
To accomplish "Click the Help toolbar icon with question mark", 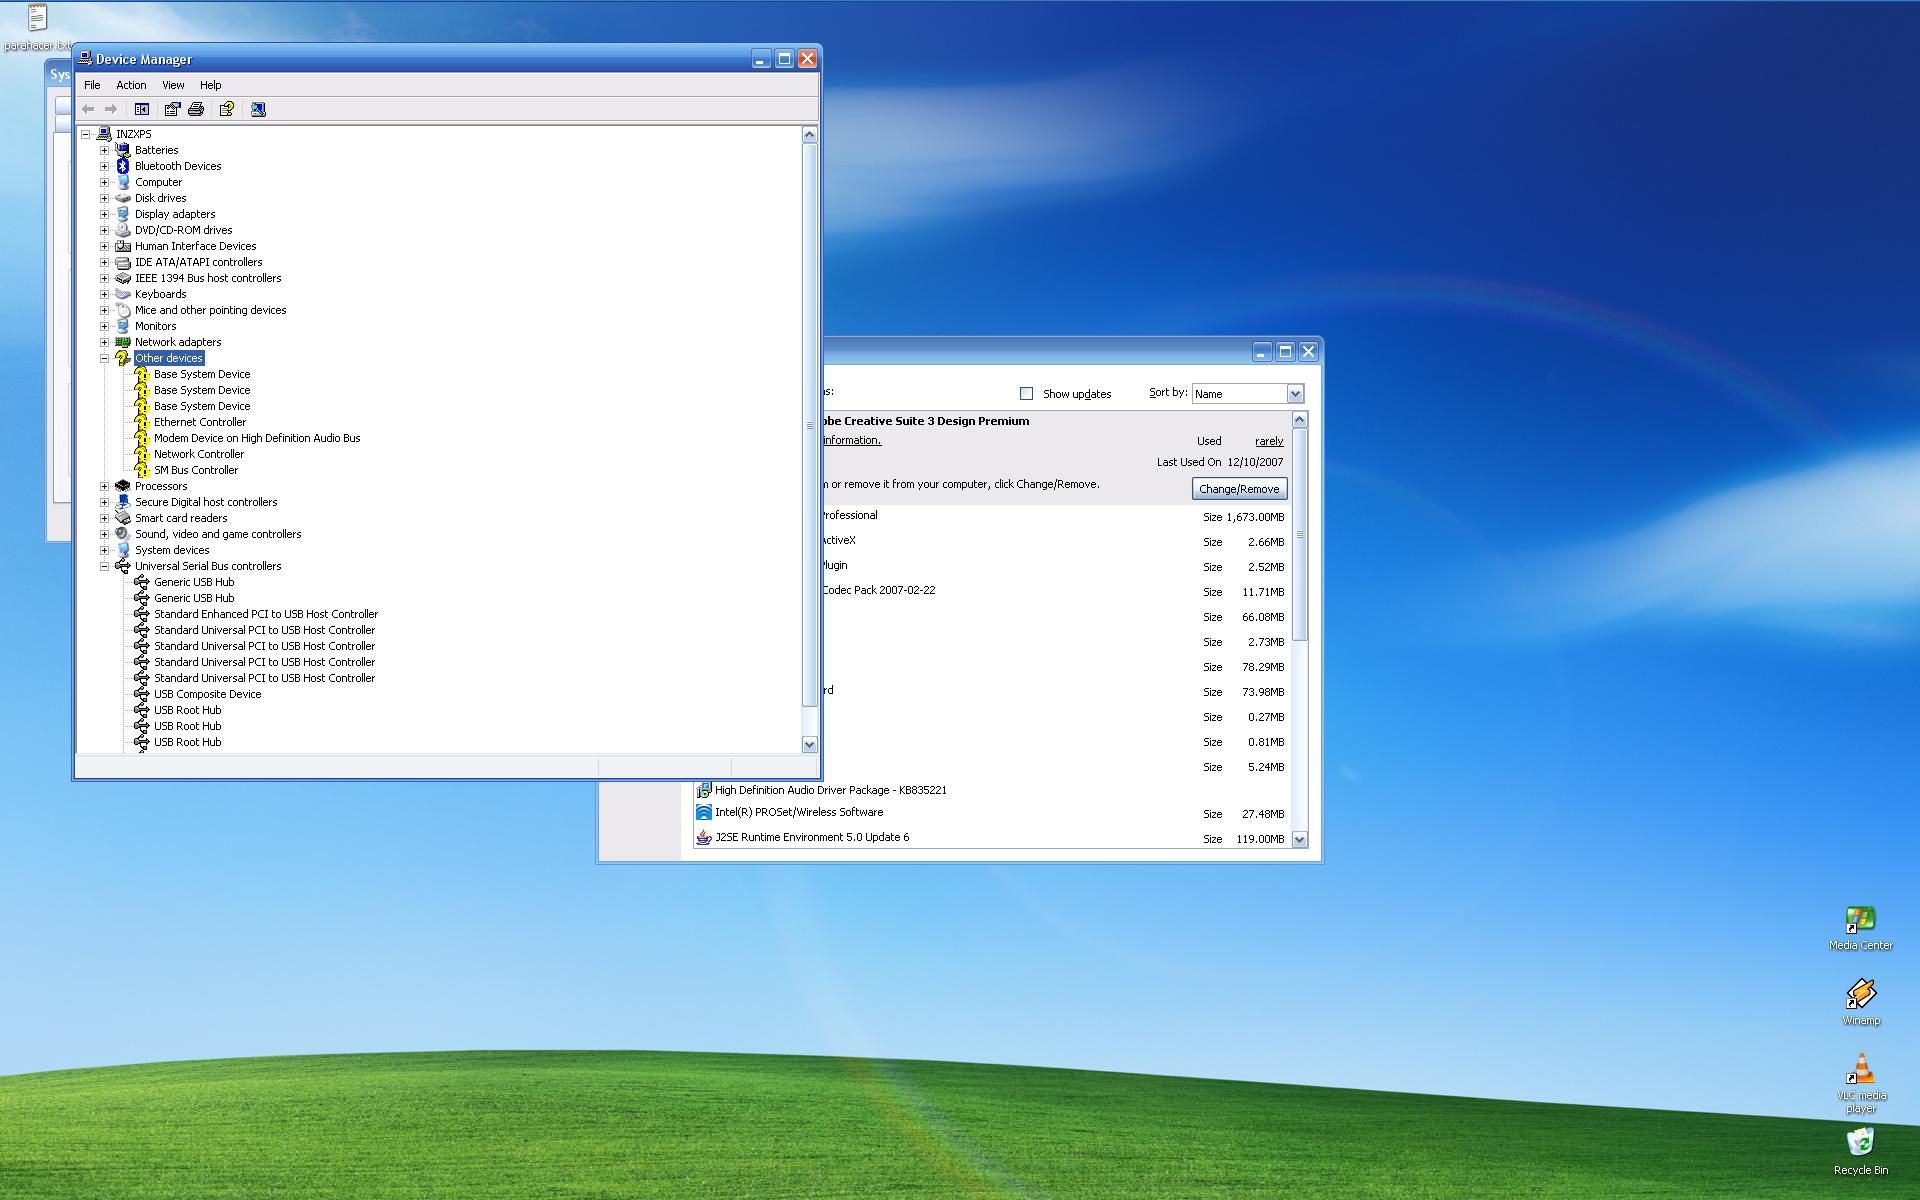I will click(x=227, y=109).
